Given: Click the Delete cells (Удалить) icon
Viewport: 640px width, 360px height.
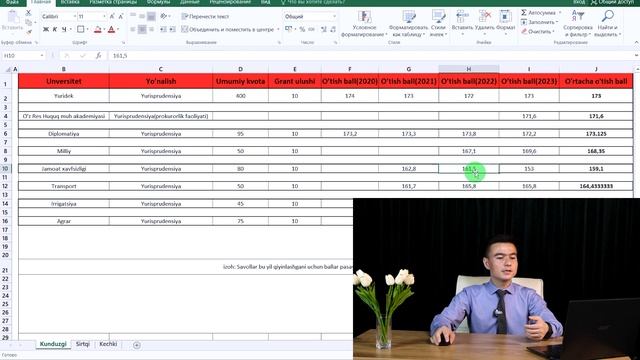Looking at the screenshot, I should click(x=484, y=17).
